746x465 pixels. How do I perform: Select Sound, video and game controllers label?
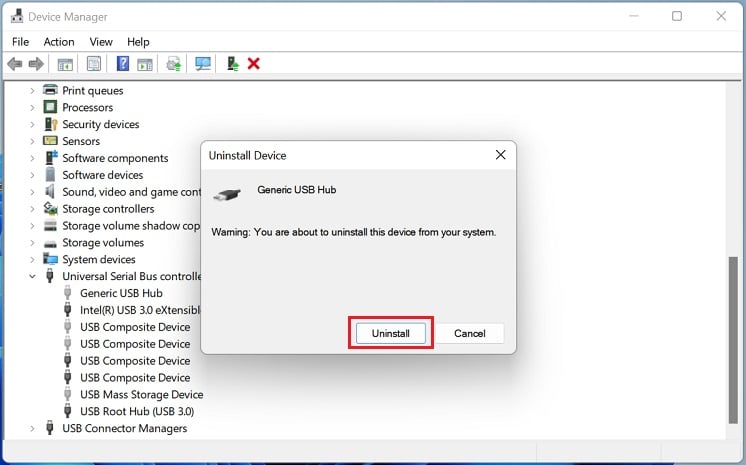pos(131,191)
